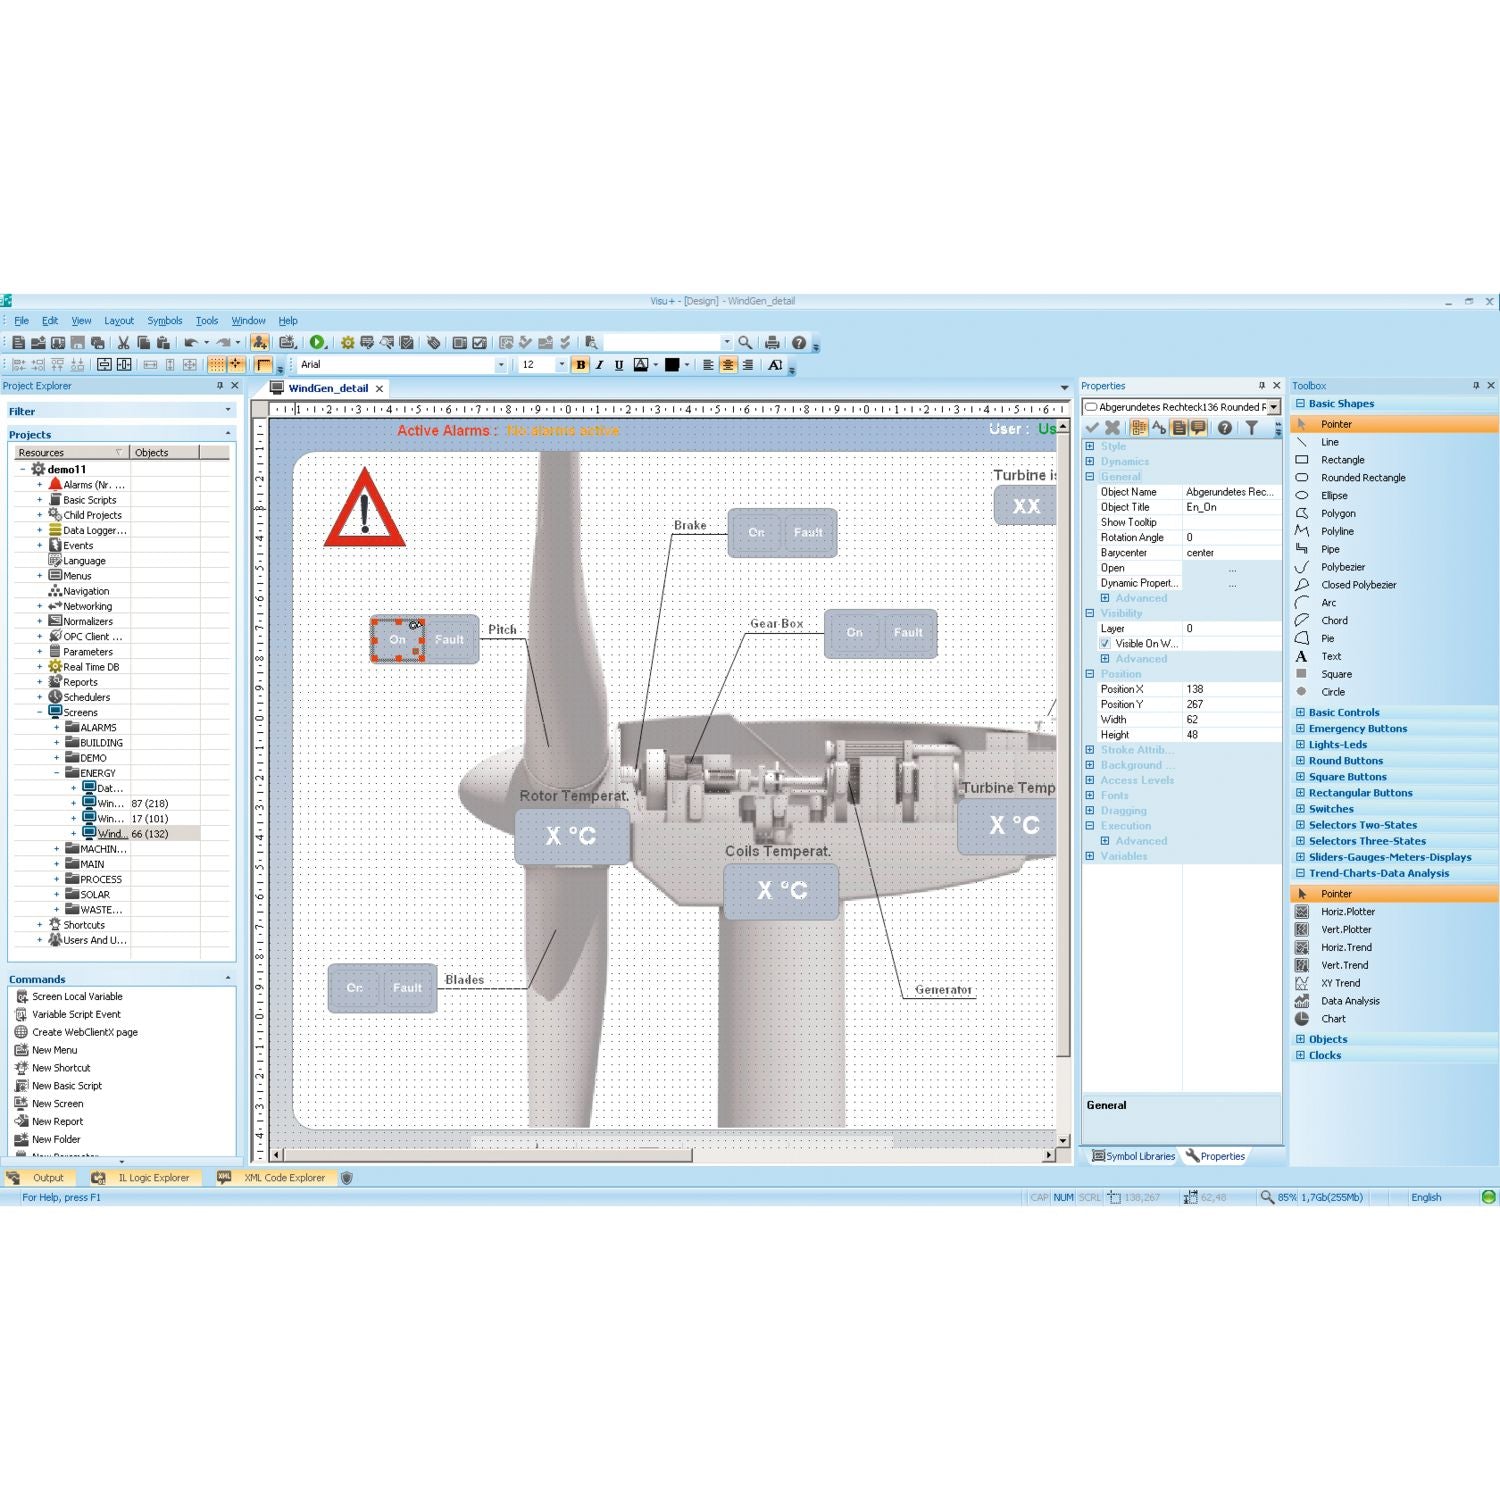Click the Cut scissors icon
The height and width of the screenshot is (1500, 1500).
[x=123, y=343]
